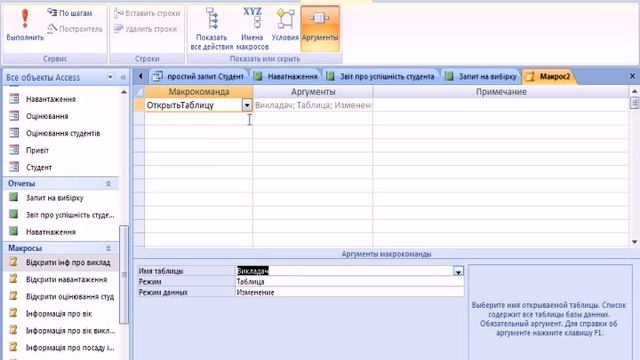The image size is (640, 360).
Task: Toggle Условия column
Action: (285, 25)
